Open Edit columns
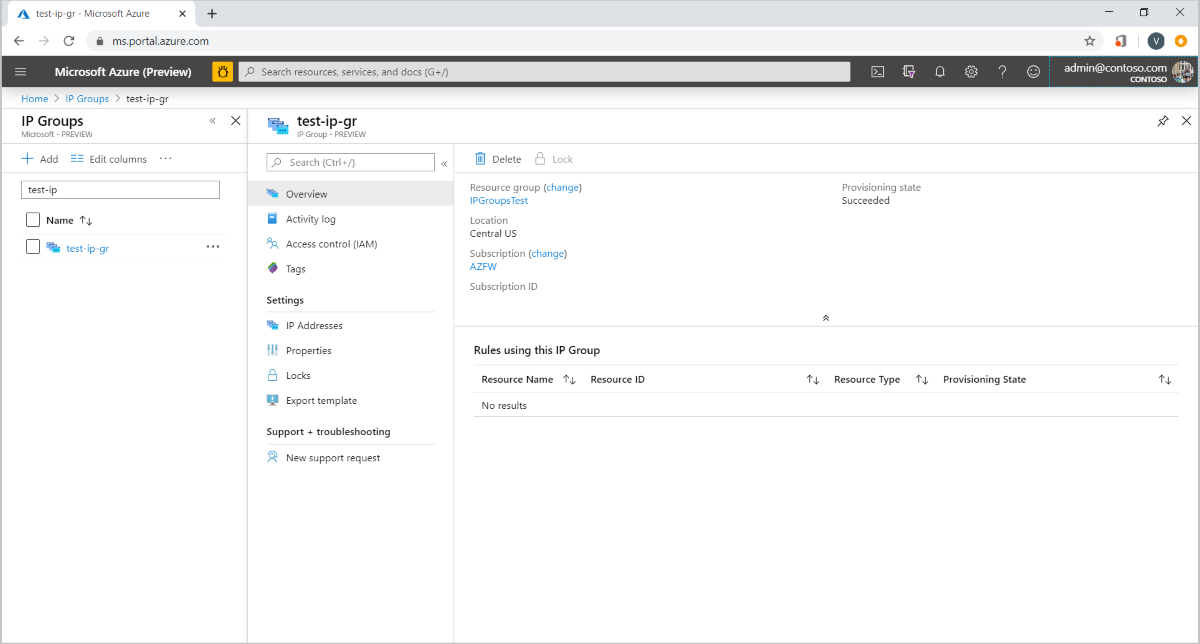The height and width of the screenshot is (644, 1200). tap(109, 159)
